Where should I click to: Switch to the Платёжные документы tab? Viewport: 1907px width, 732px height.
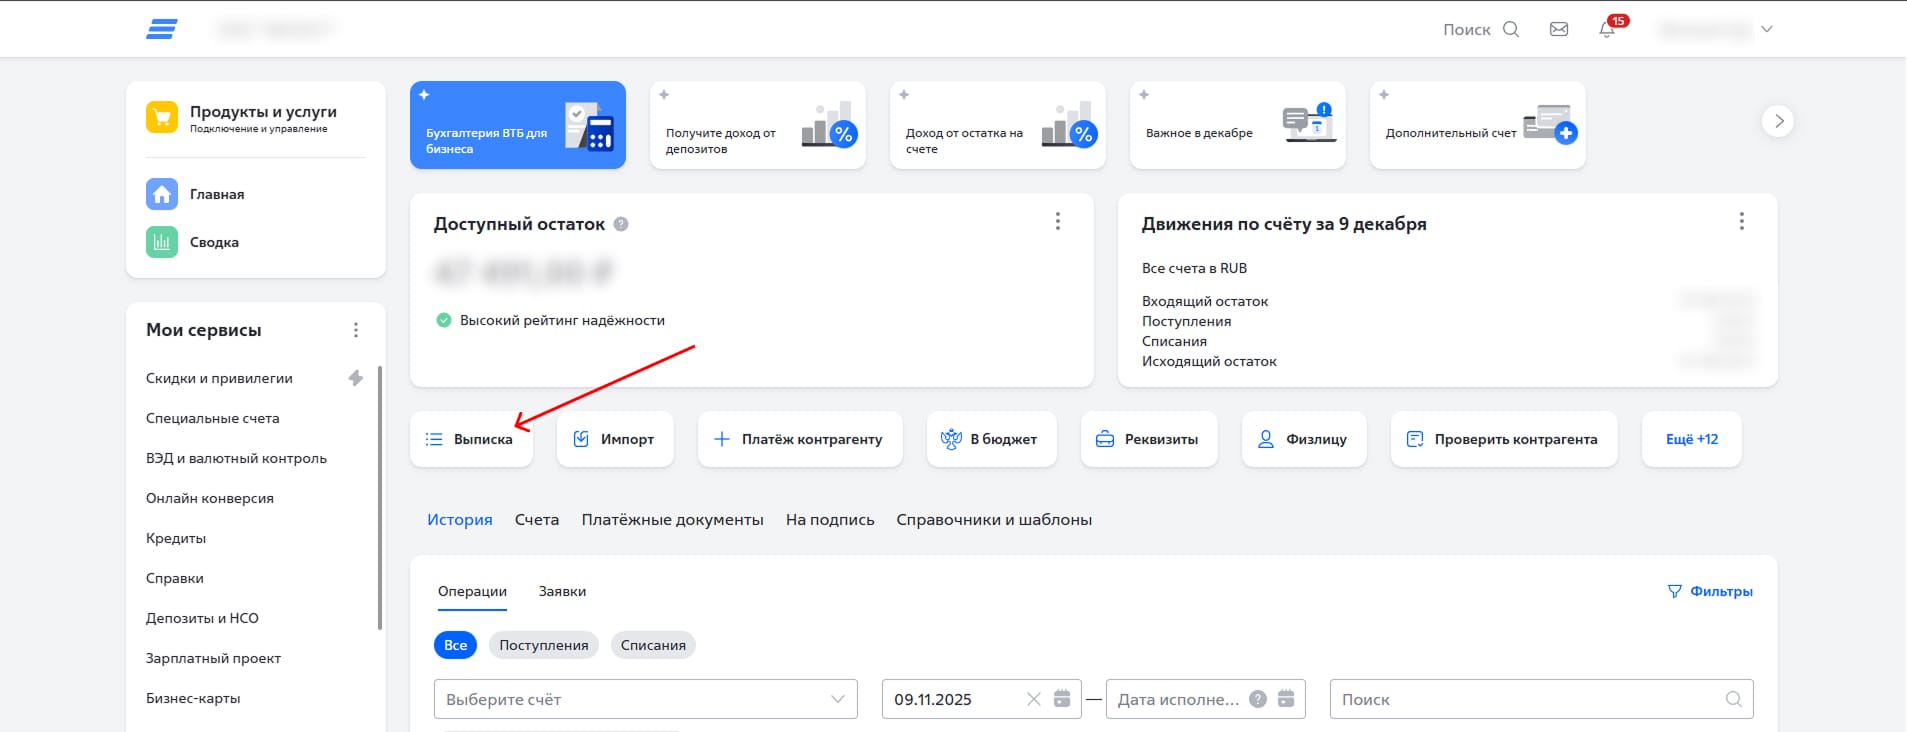672,520
